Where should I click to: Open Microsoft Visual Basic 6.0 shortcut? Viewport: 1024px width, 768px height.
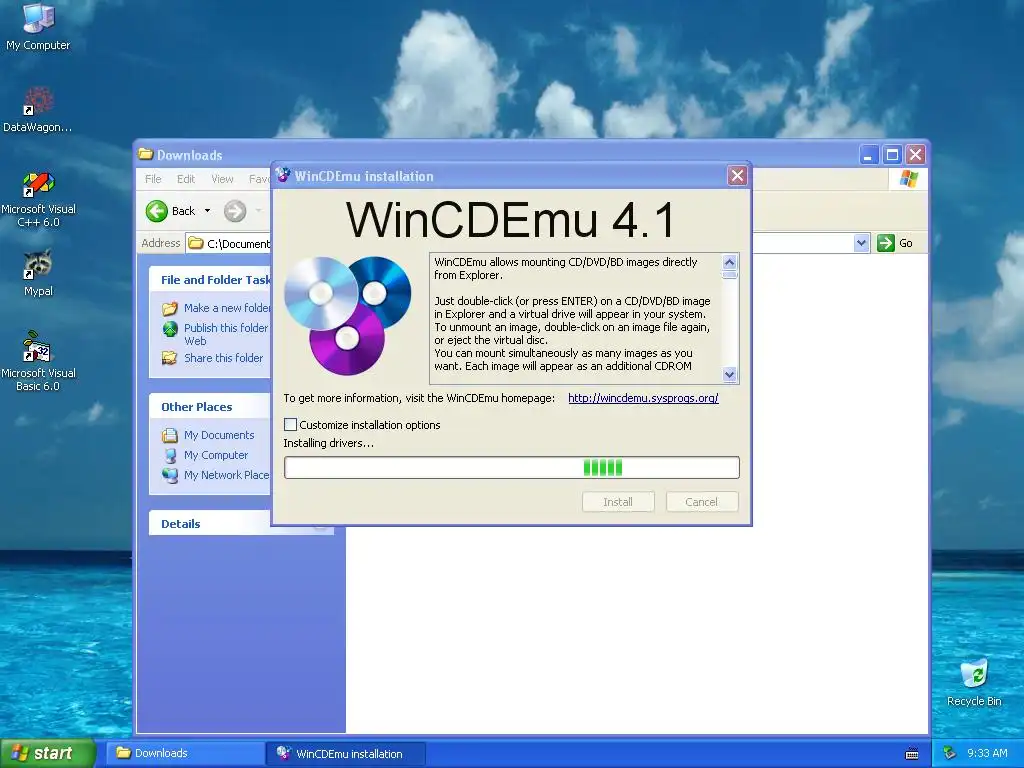pos(38,362)
